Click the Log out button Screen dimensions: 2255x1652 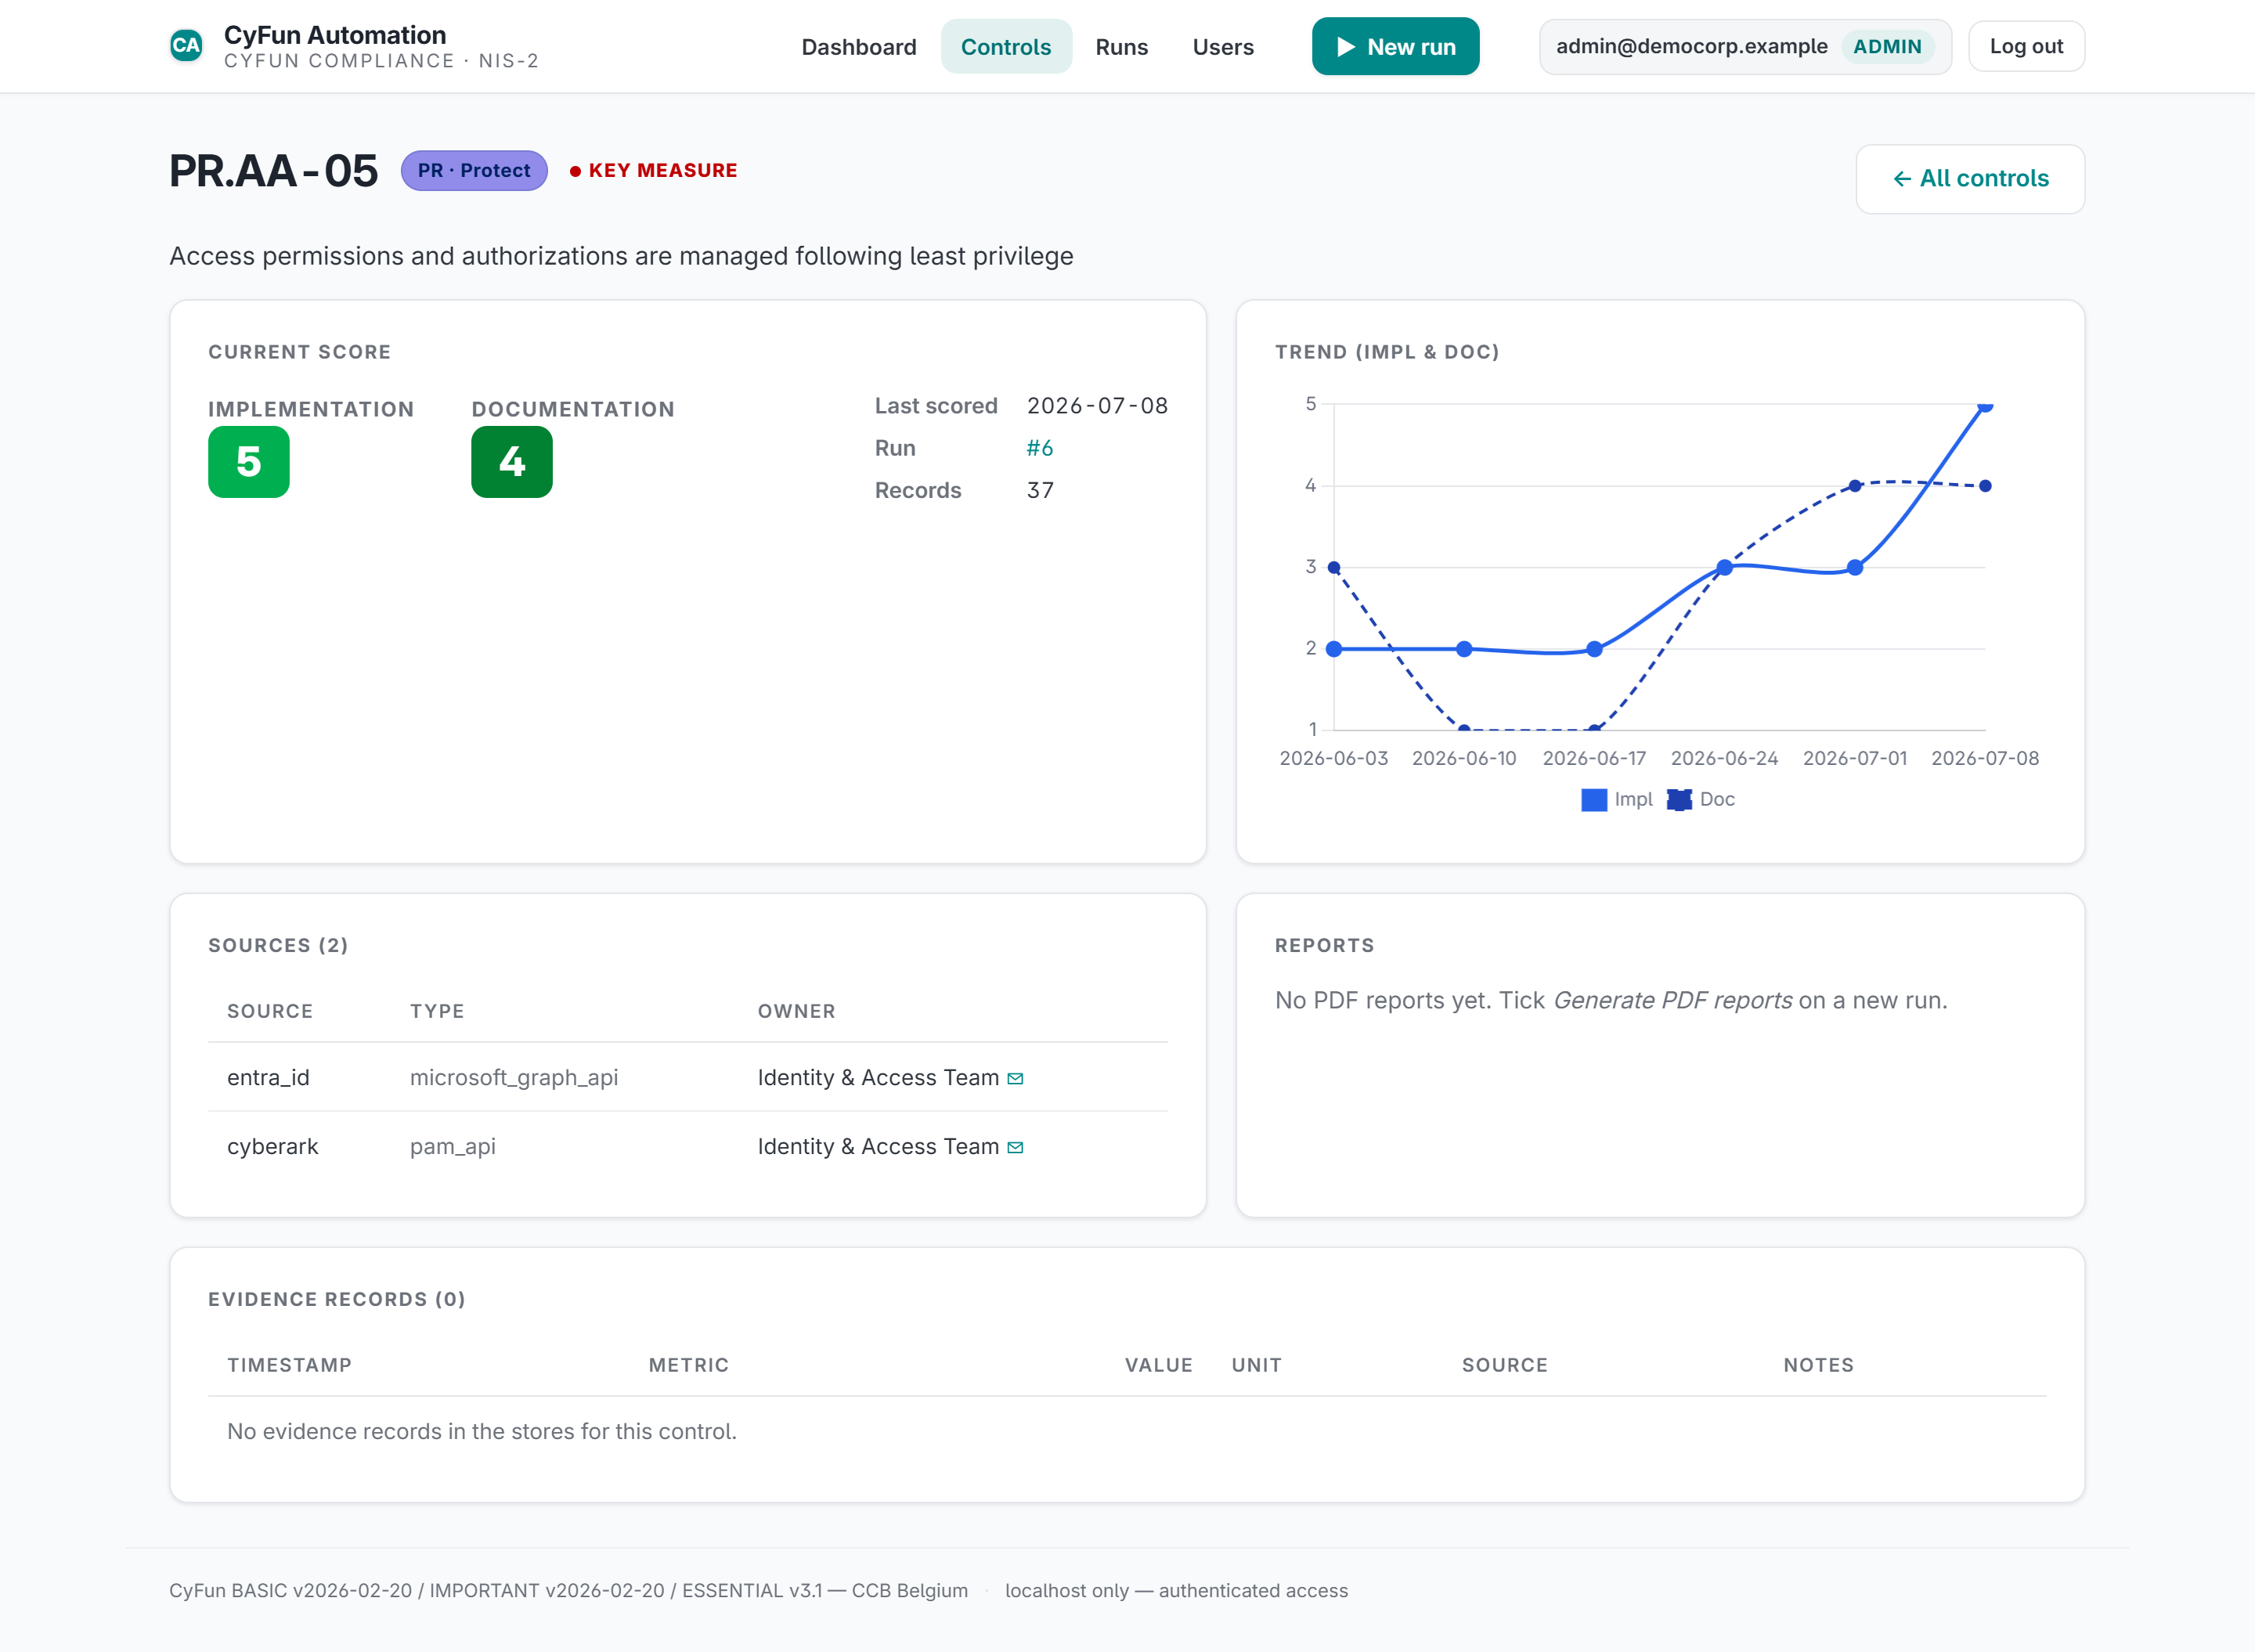[2026, 46]
